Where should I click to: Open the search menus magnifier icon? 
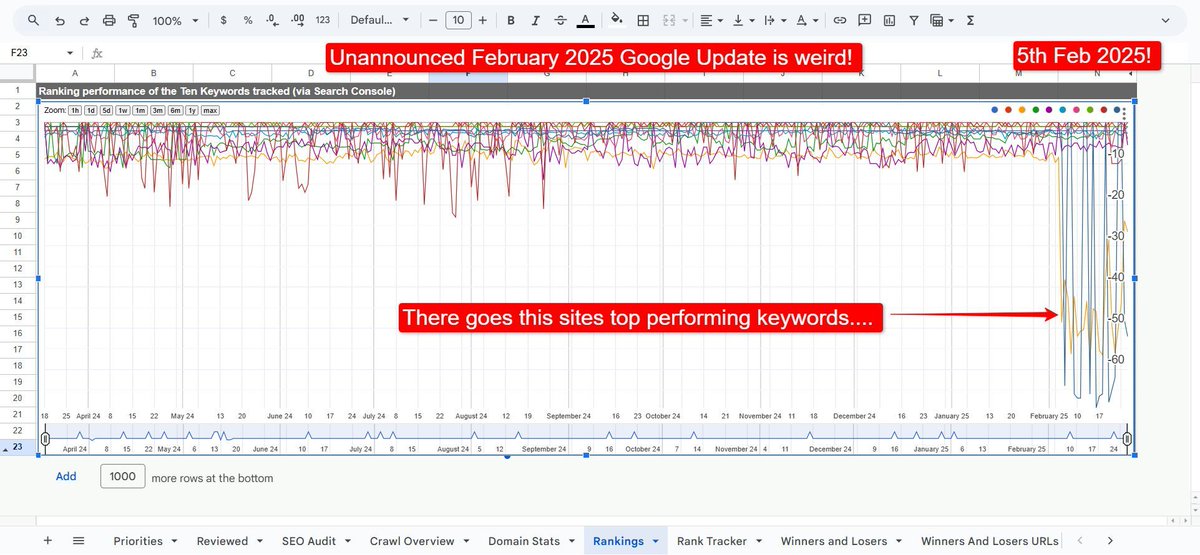(x=34, y=20)
